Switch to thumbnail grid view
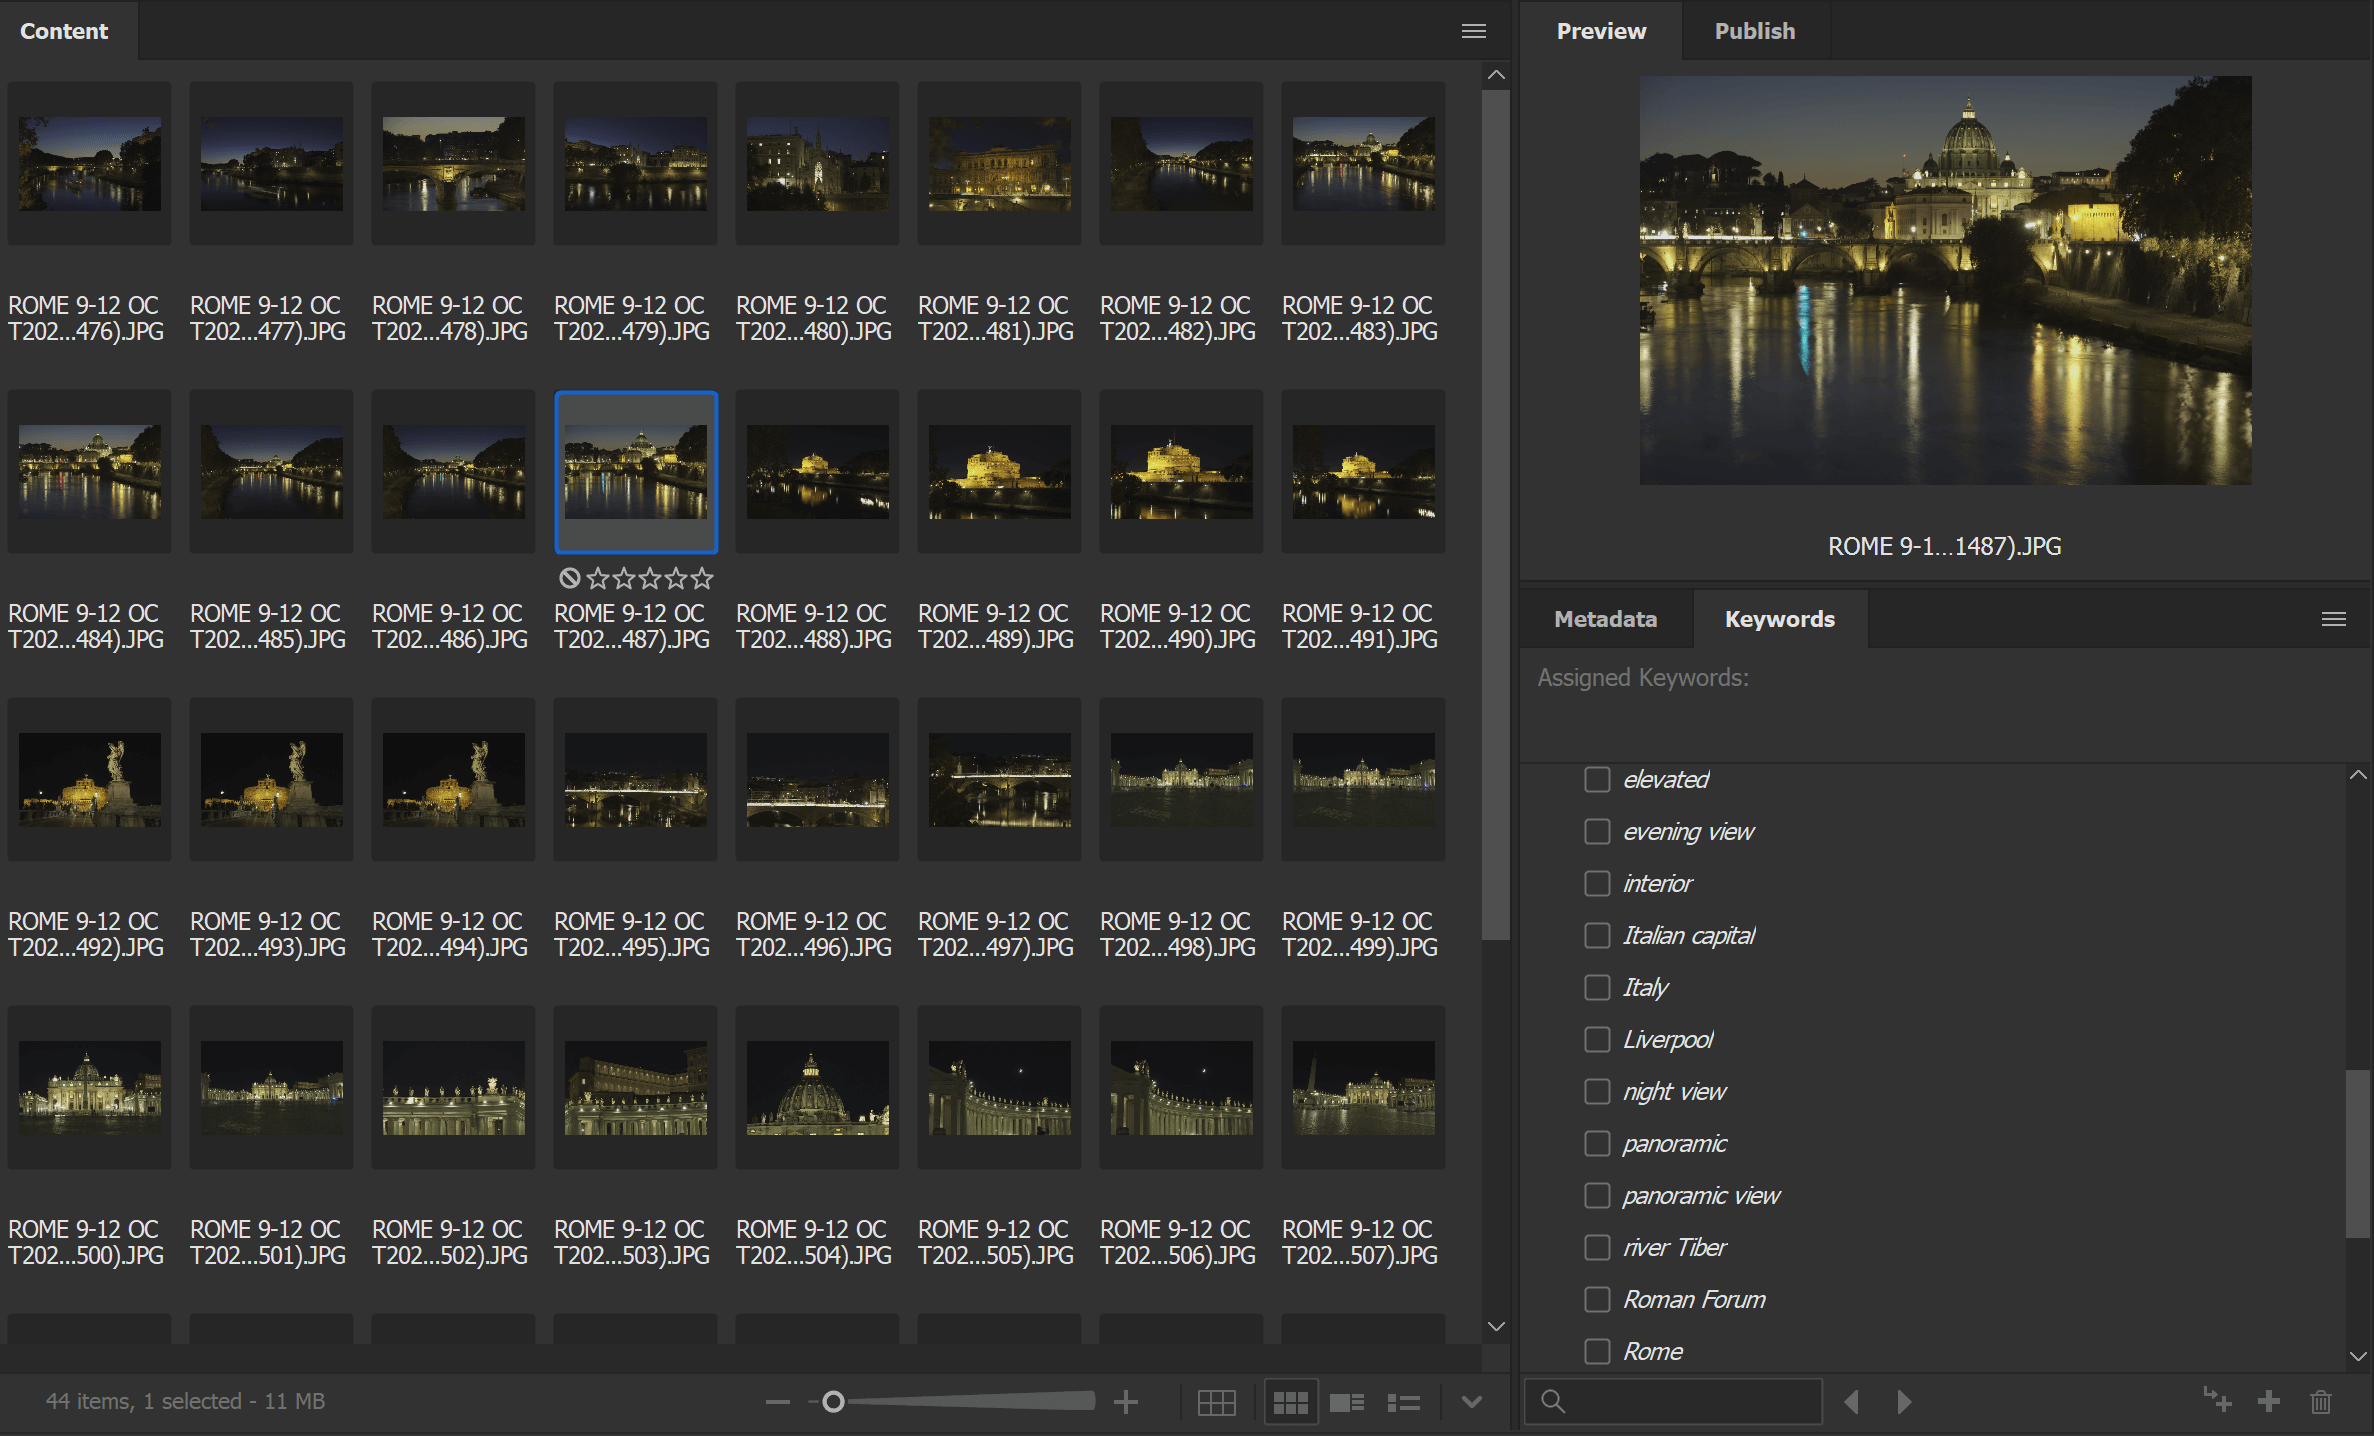 click(1291, 1401)
